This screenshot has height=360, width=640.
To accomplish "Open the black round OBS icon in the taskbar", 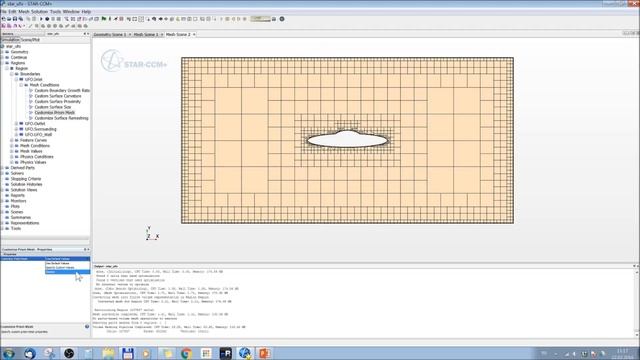I will (69, 353).
